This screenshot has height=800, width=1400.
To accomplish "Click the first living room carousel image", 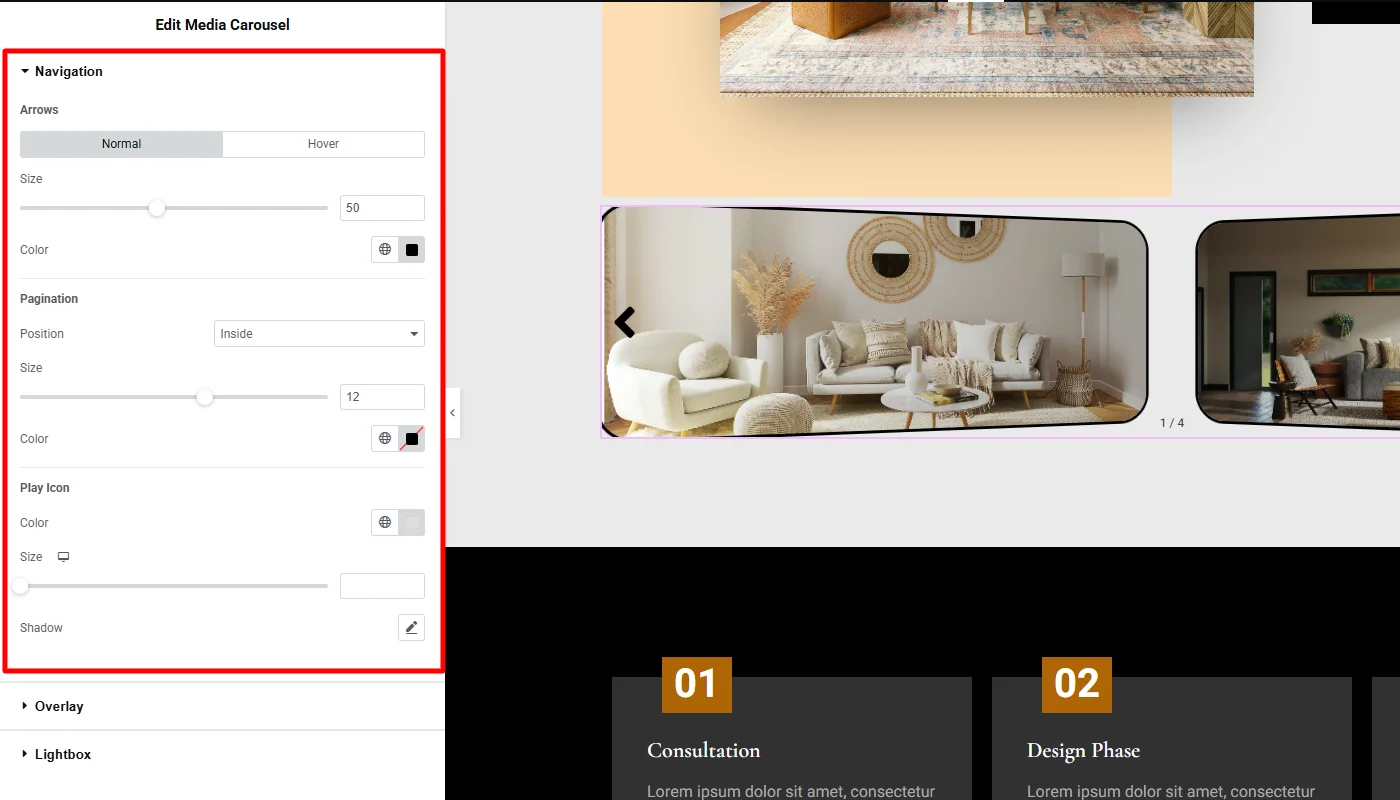I will 875,322.
